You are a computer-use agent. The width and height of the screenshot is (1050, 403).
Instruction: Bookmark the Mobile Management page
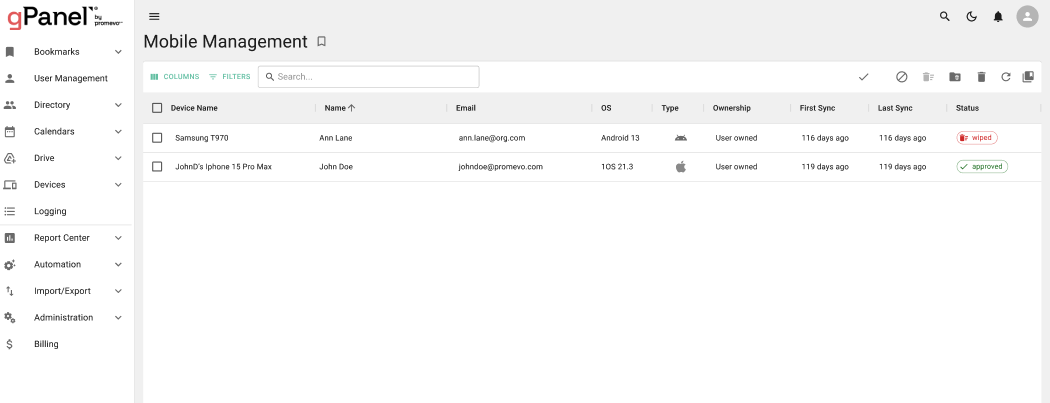[x=321, y=42]
